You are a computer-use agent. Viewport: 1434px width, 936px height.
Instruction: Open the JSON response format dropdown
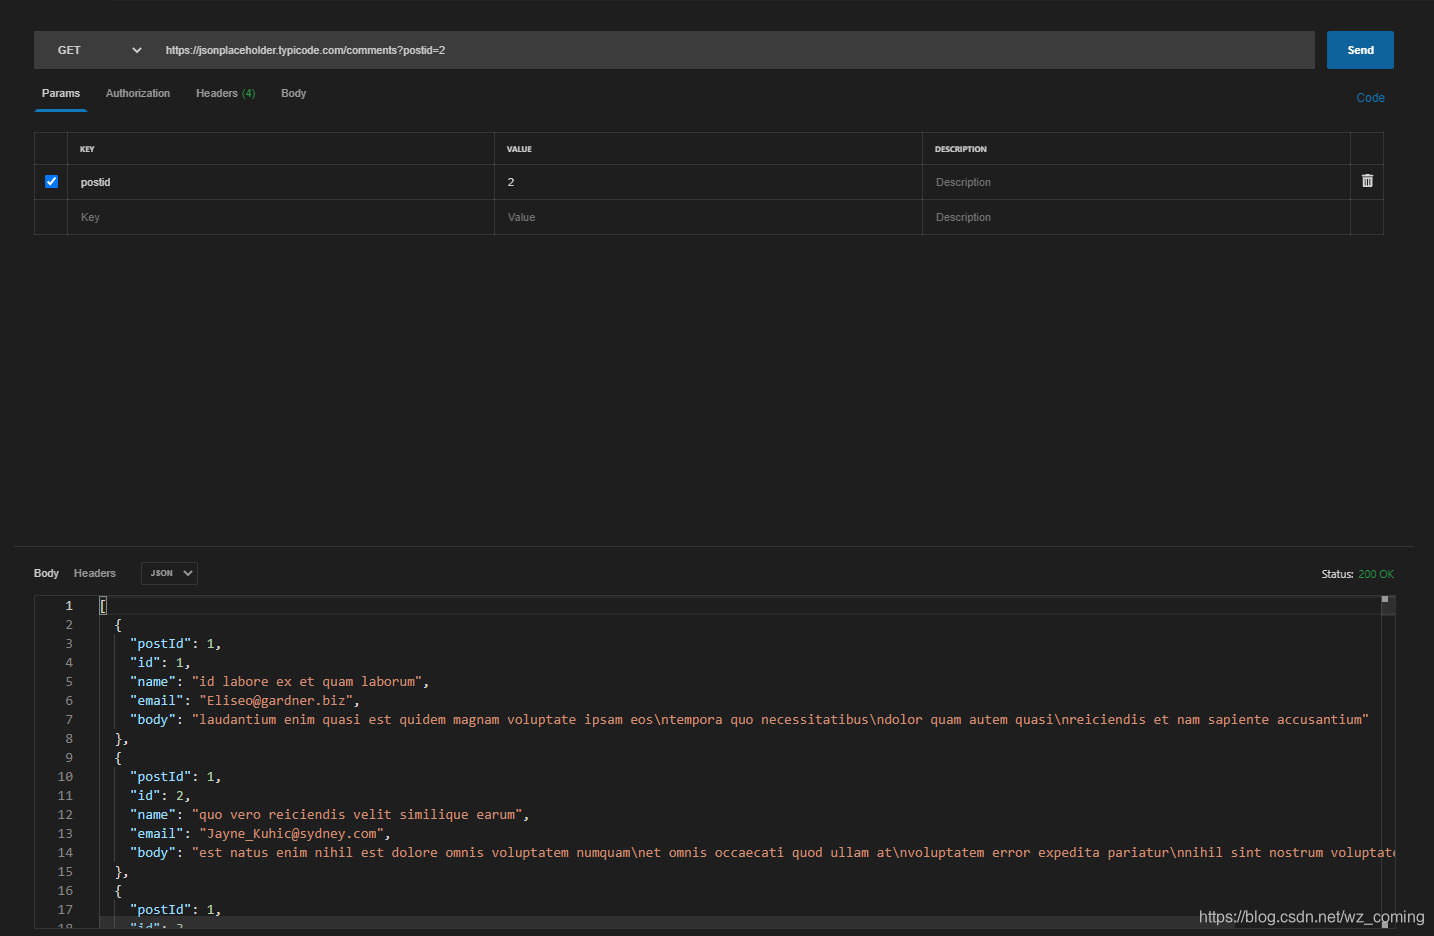coord(169,573)
